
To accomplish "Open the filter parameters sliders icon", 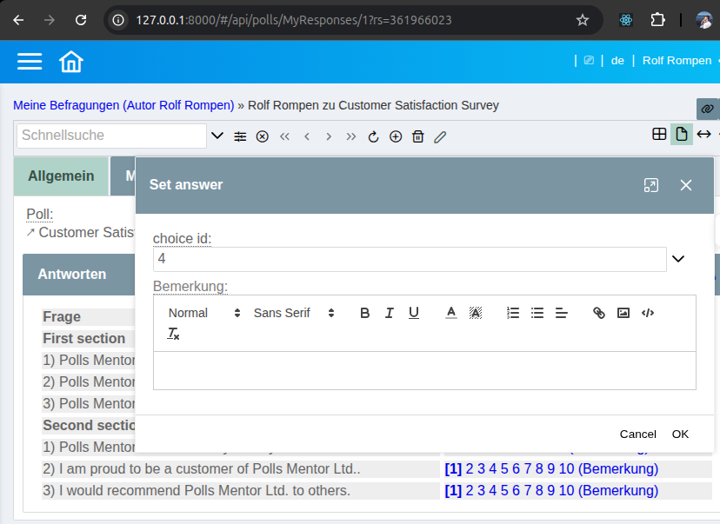I will click(x=240, y=136).
